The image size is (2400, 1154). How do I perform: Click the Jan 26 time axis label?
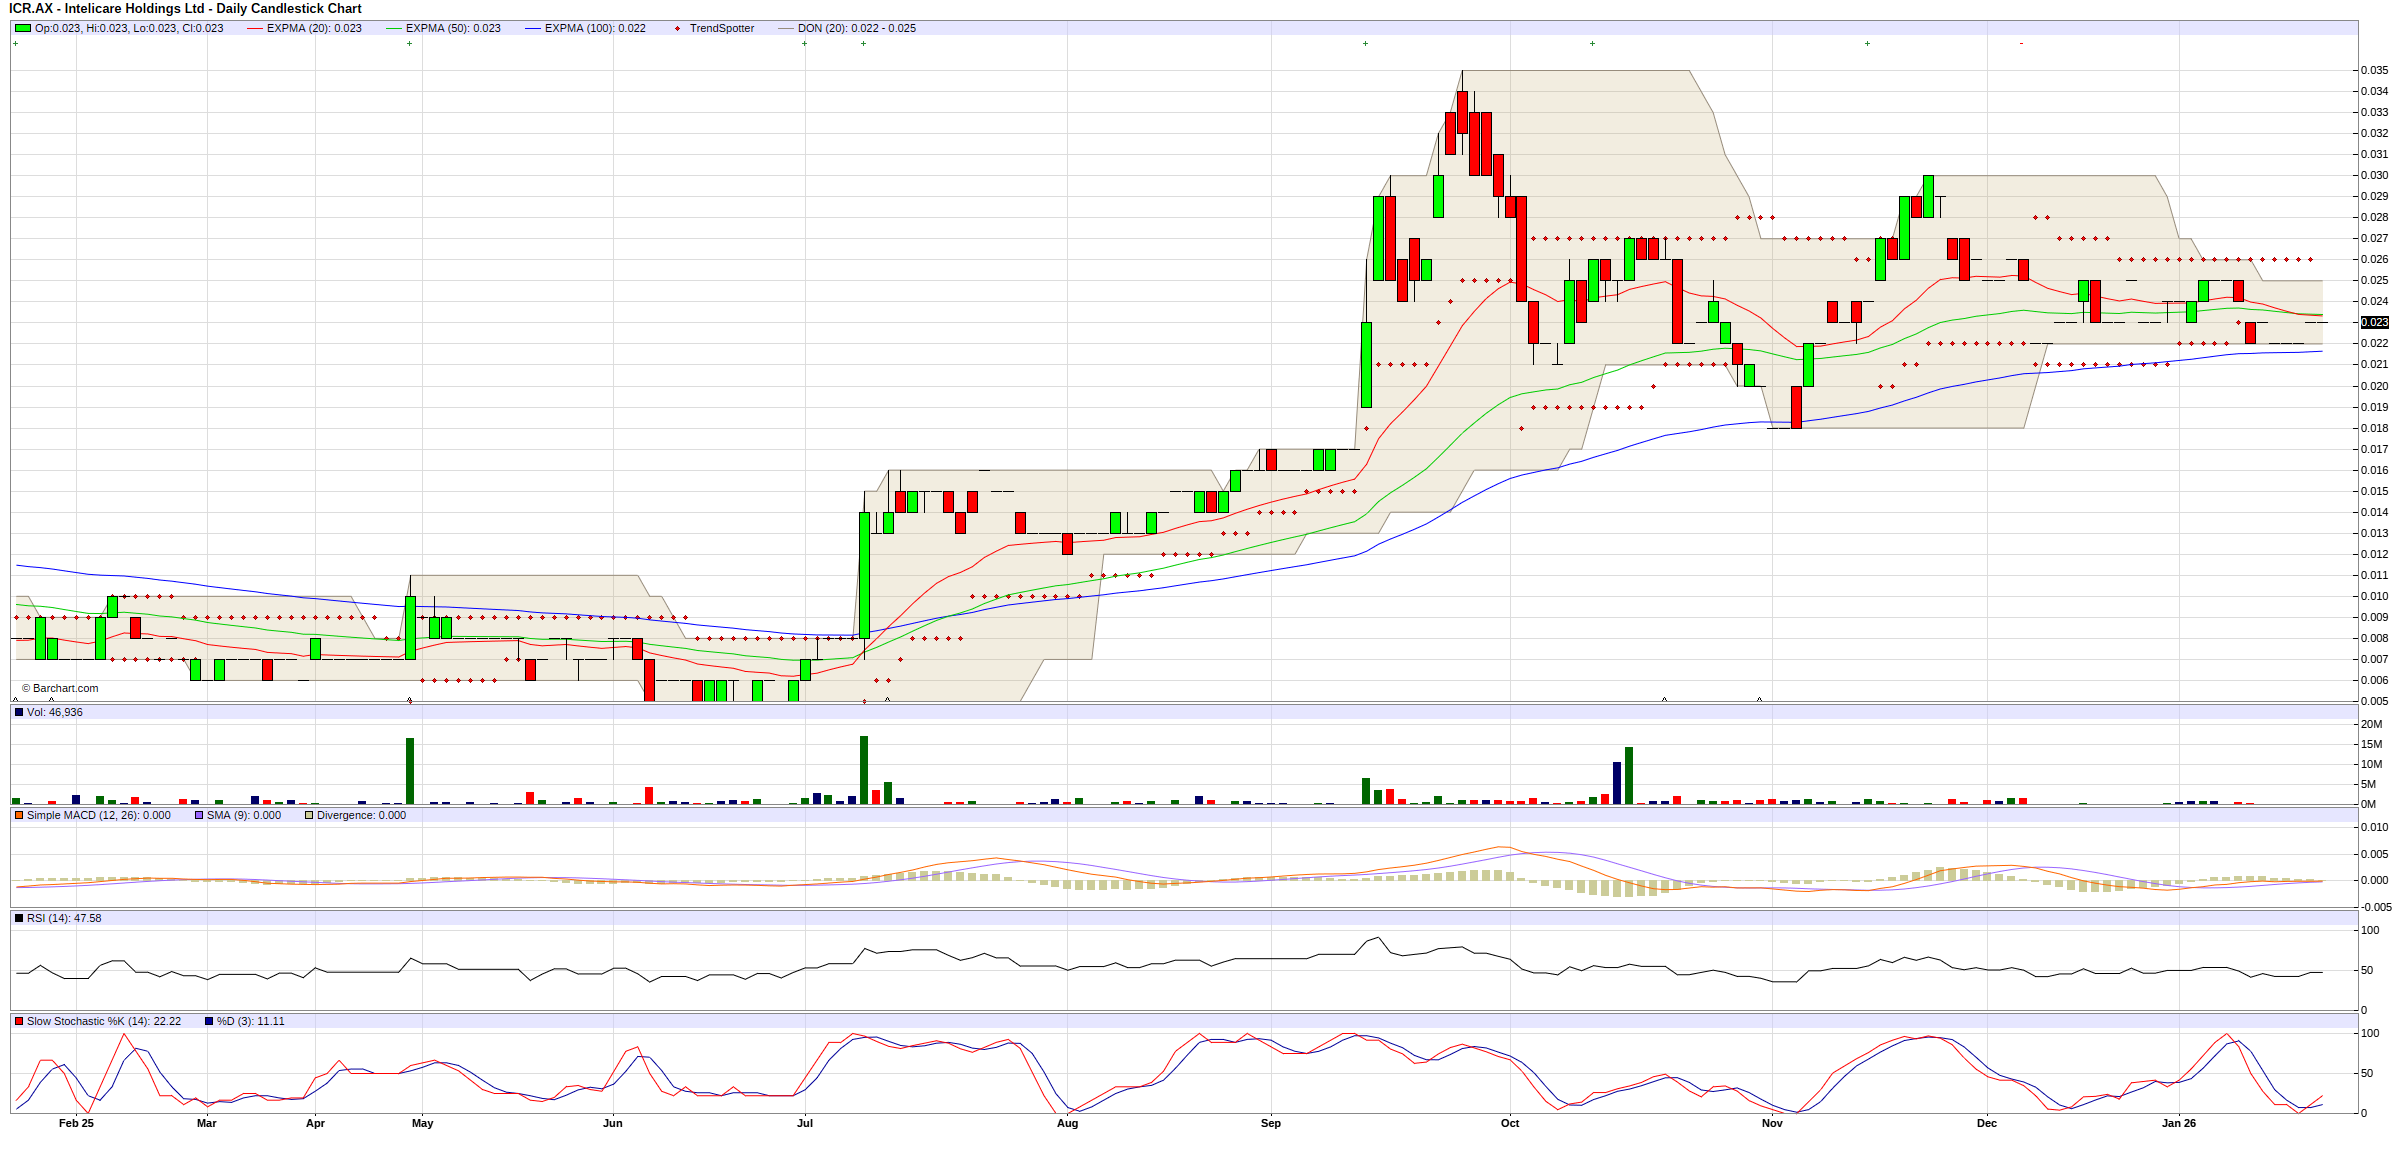click(2178, 1123)
